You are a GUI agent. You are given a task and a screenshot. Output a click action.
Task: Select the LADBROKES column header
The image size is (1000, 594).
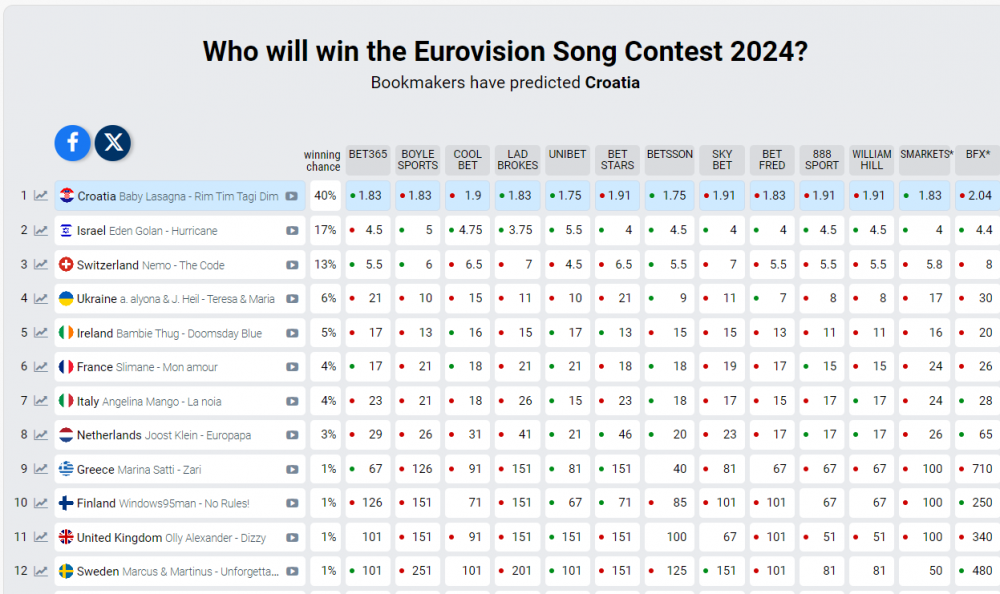click(x=517, y=160)
